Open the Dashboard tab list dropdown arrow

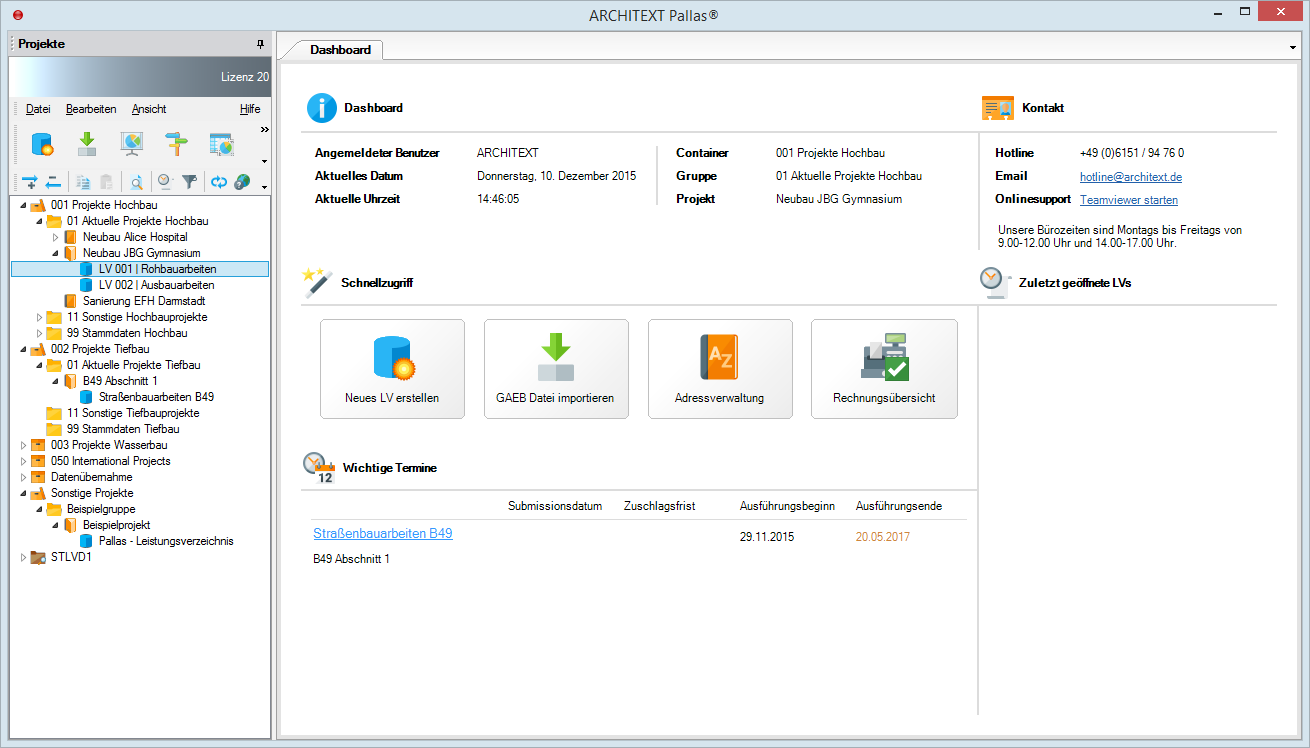pyautogui.click(x=1293, y=47)
